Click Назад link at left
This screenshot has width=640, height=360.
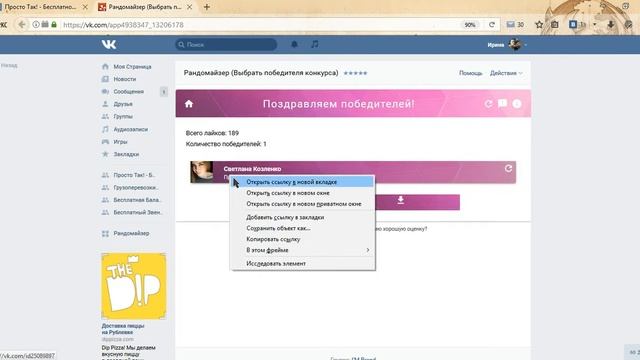point(9,65)
